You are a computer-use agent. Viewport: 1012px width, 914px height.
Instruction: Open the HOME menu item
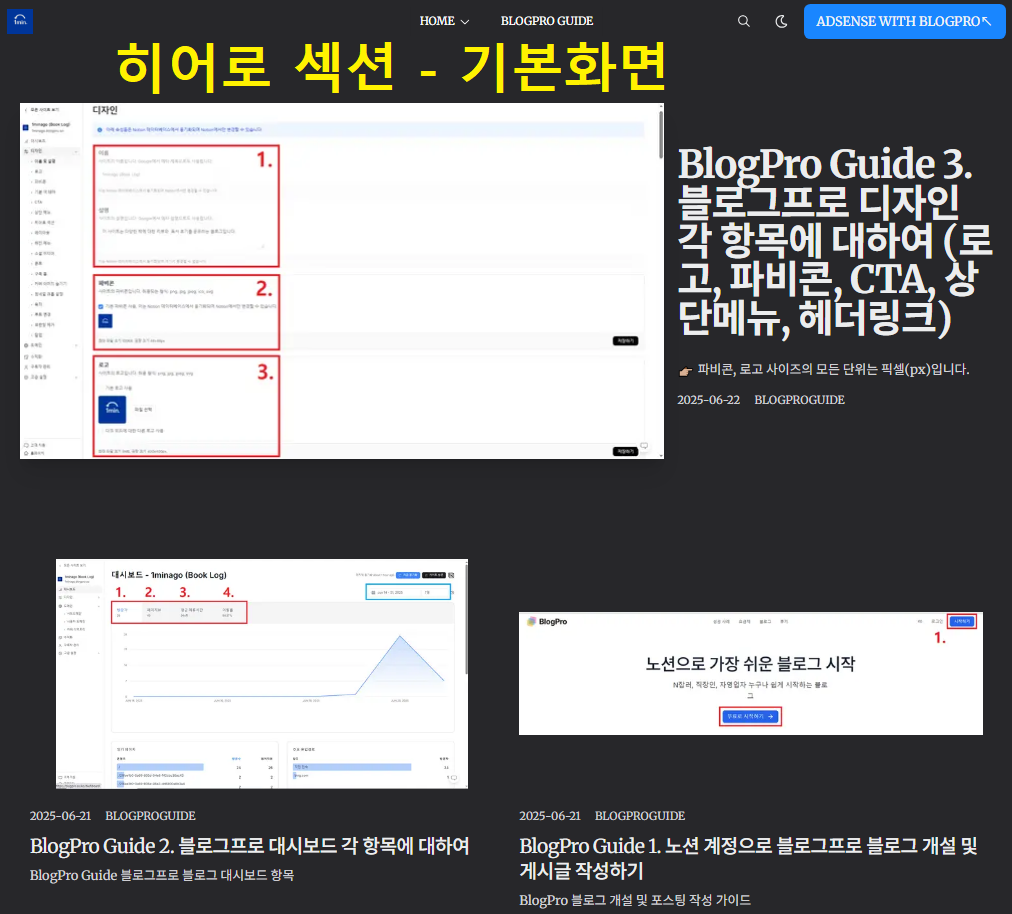tap(437, 21)
